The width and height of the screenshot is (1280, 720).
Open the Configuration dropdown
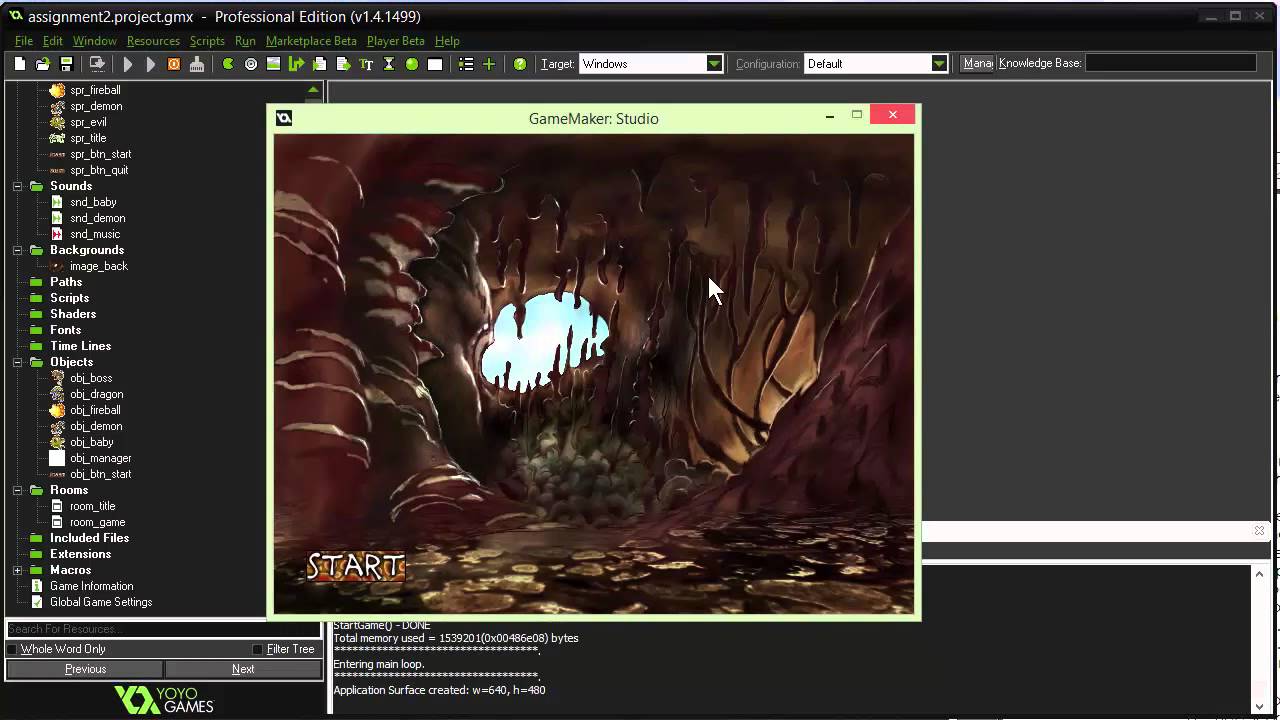pos(939,64)
